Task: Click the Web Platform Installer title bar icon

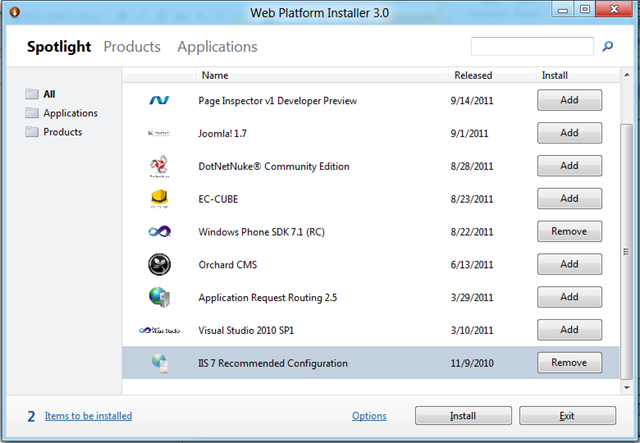Action: pyautogui.click(x=15, y=12)
